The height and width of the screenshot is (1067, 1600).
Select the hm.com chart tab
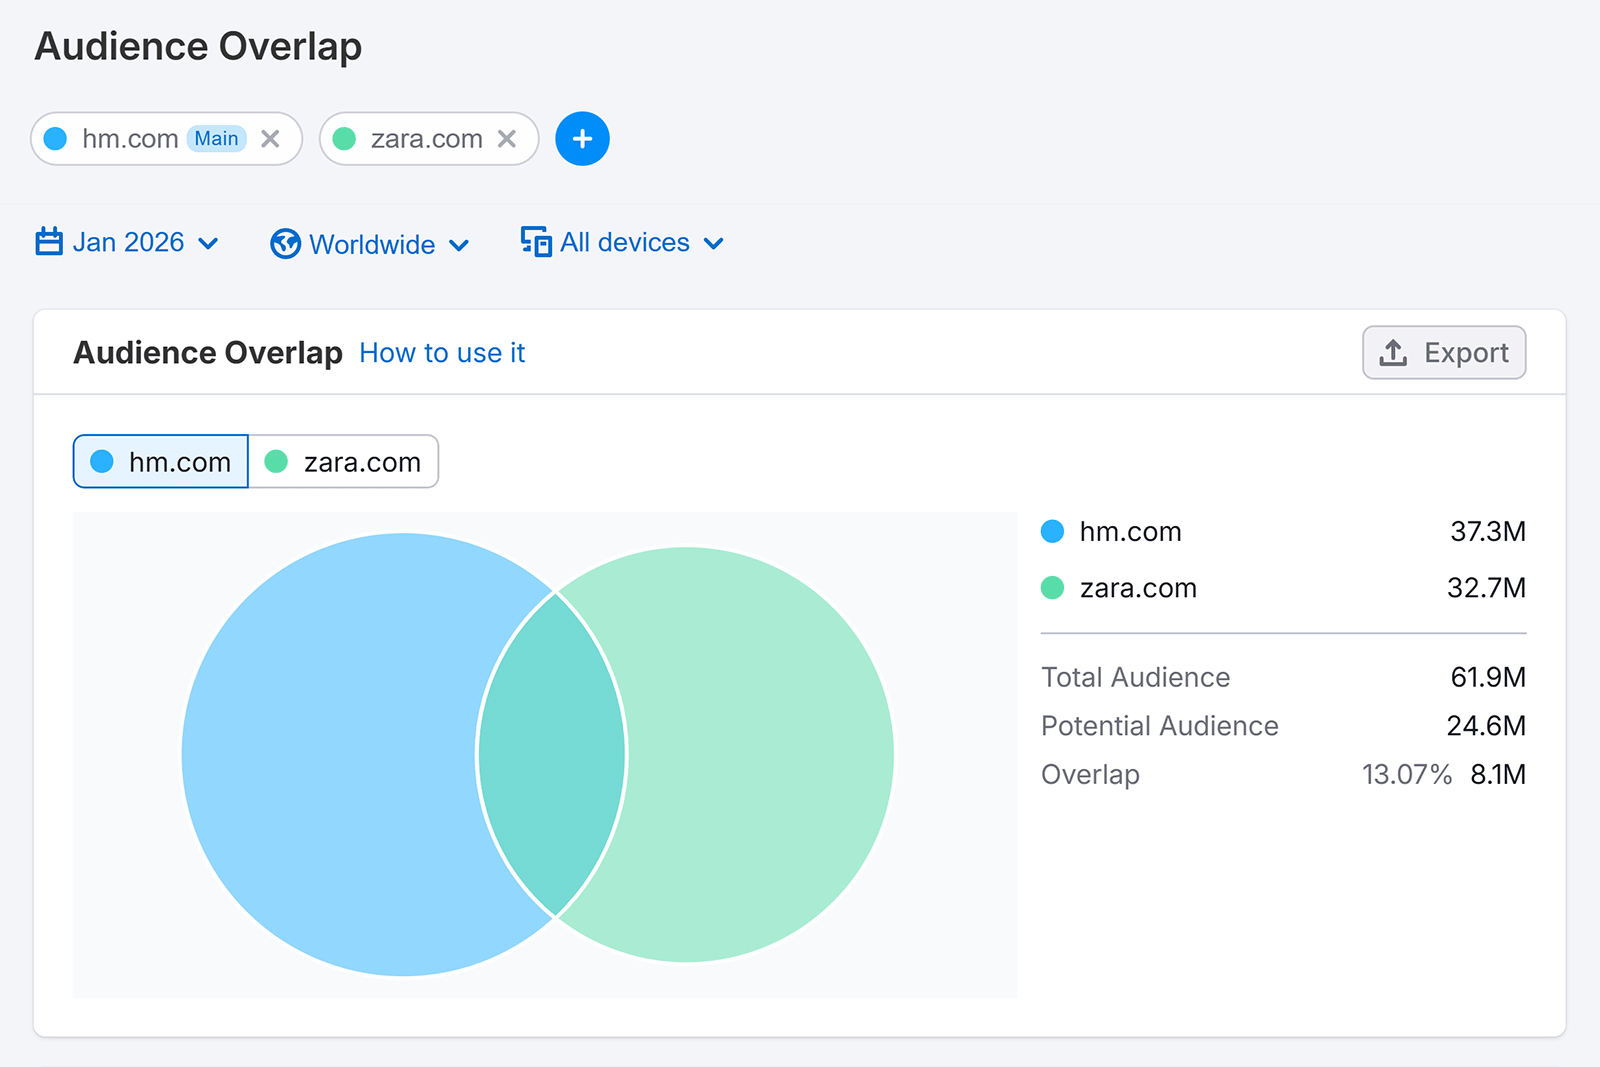pos(161,461)
